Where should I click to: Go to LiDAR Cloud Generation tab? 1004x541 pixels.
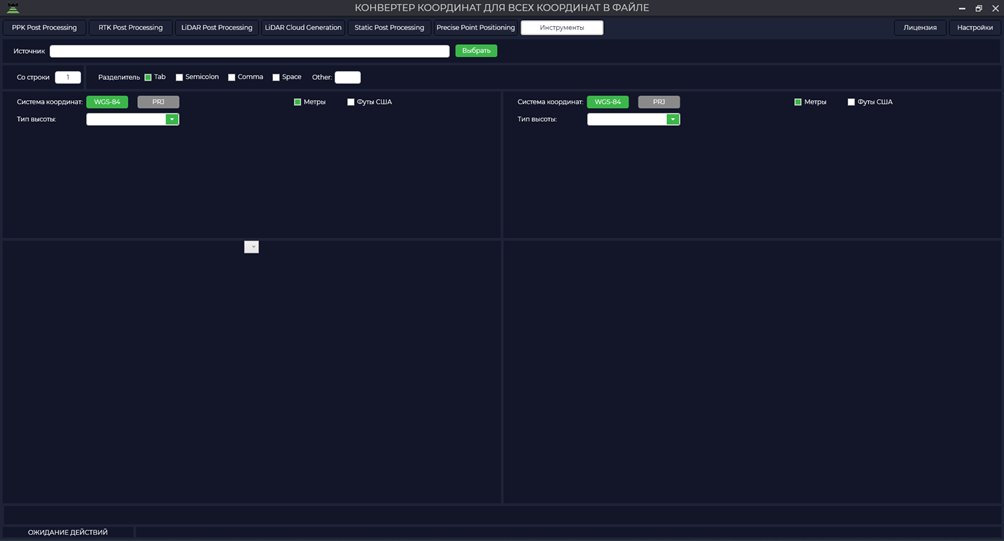tap(303, 28)
